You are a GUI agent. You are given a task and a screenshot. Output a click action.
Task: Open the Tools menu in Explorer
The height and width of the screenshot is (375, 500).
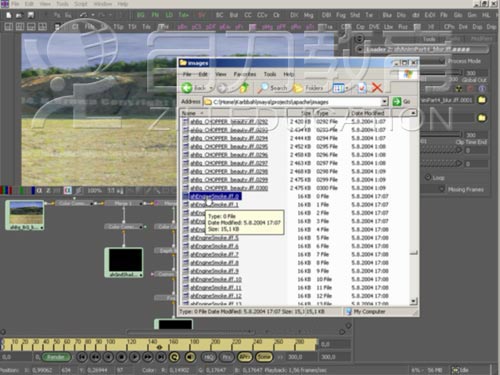click(270, 74)
